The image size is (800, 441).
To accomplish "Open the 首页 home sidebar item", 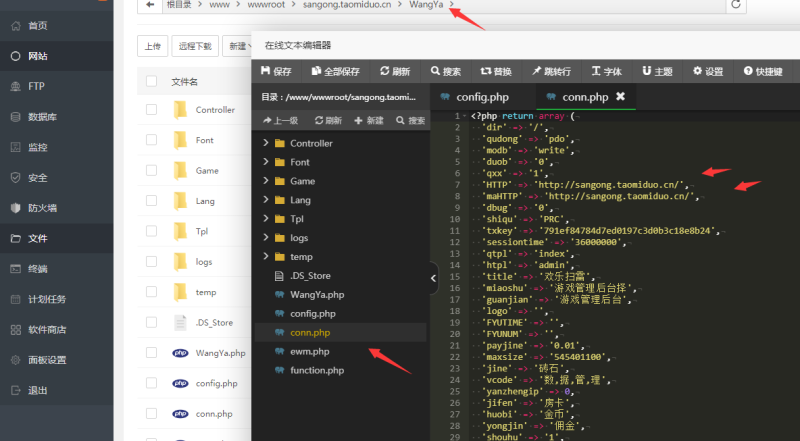I will point(56,26).
